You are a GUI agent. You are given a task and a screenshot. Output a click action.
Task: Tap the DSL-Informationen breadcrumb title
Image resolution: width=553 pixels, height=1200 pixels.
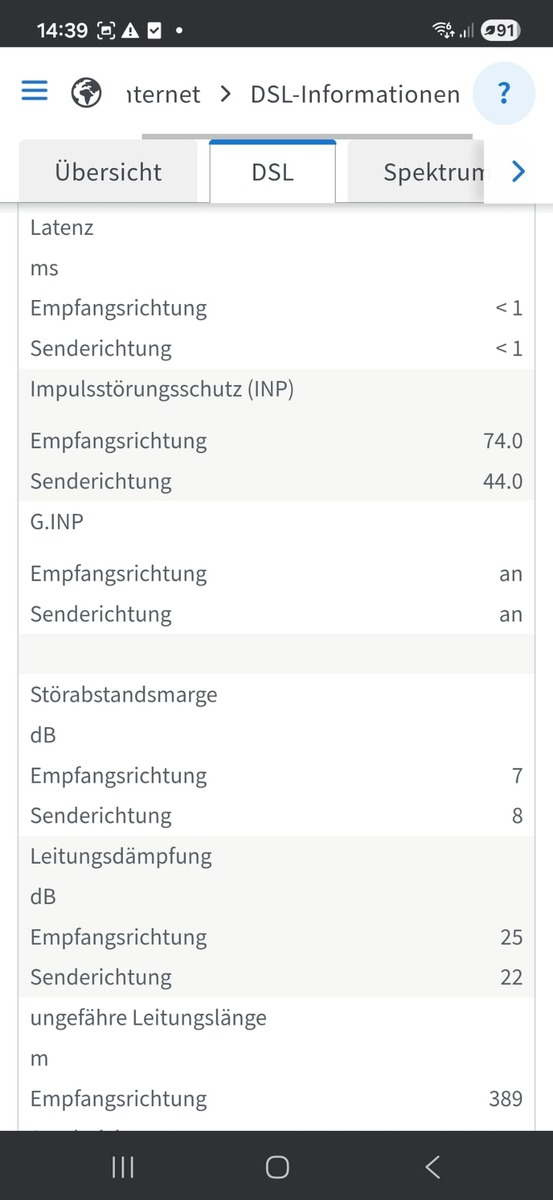point(355,94)
